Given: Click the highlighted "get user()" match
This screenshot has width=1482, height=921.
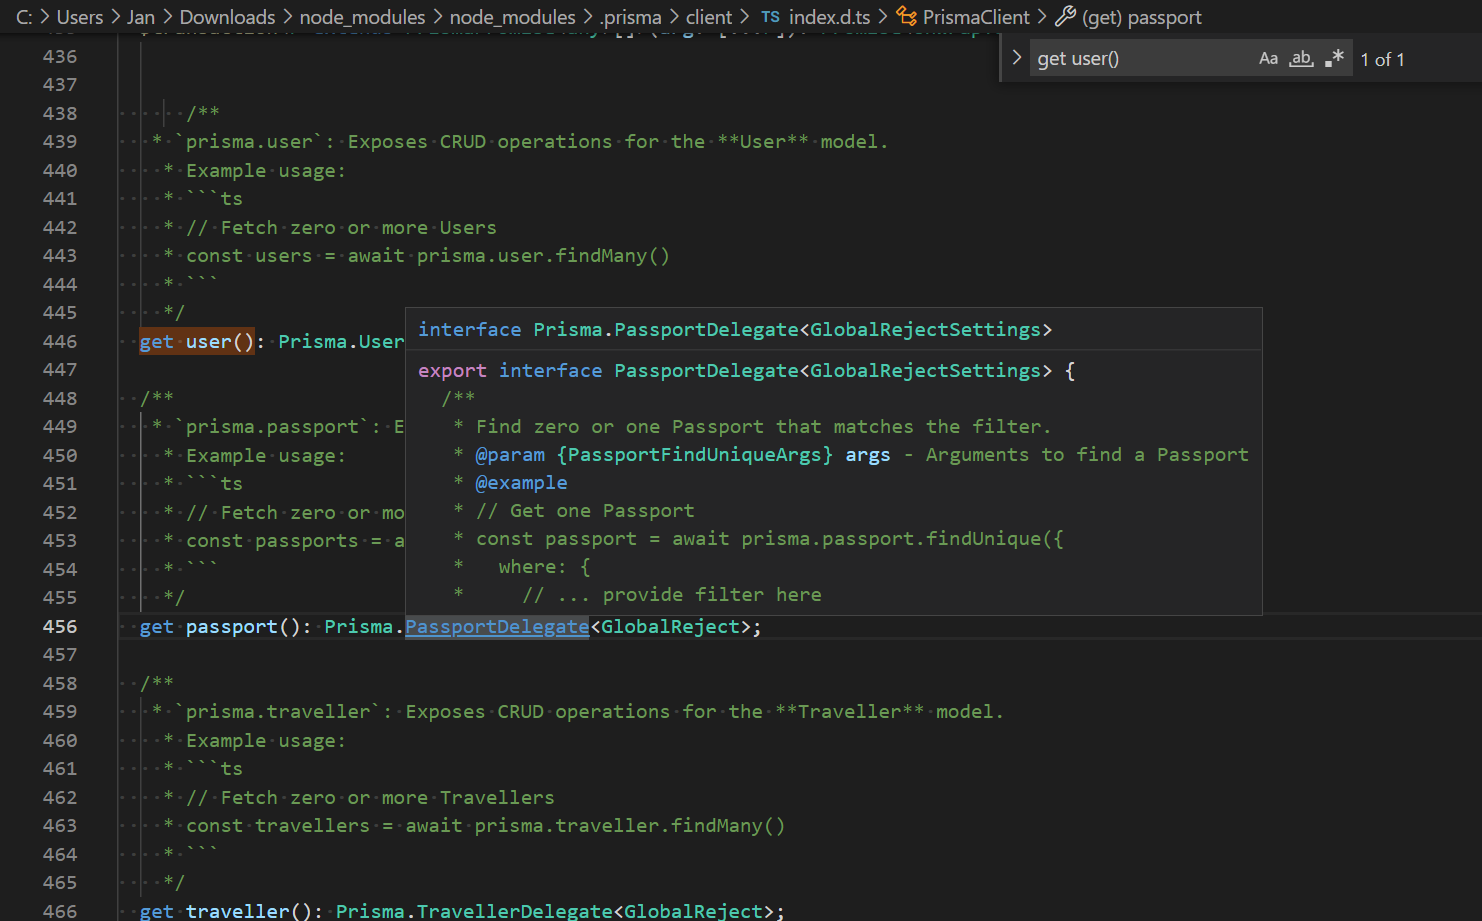Looking at the screenshot, I should pos(199,341).
